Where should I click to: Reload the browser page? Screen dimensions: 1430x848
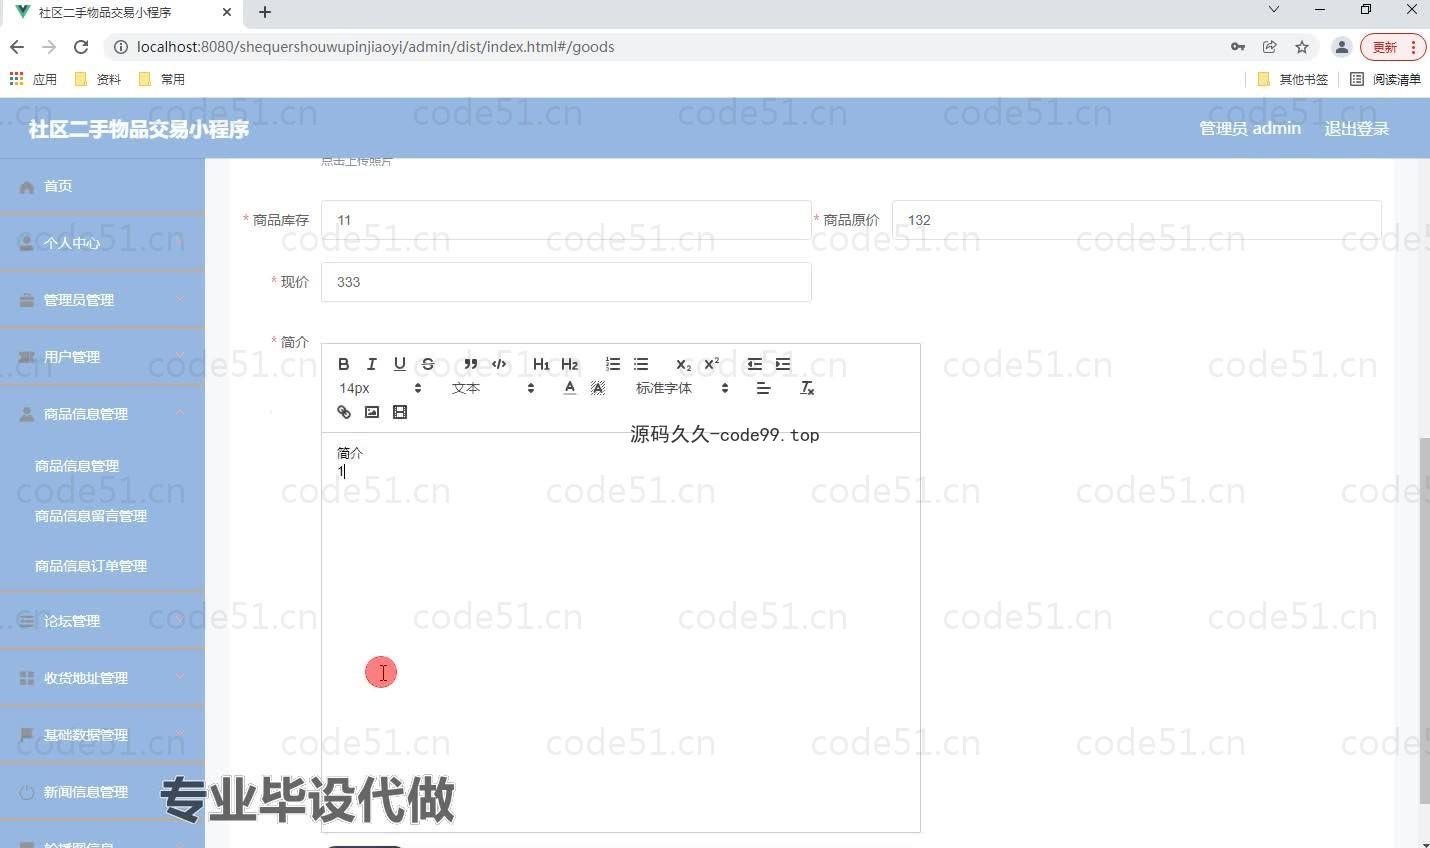(x=81, y=47)
